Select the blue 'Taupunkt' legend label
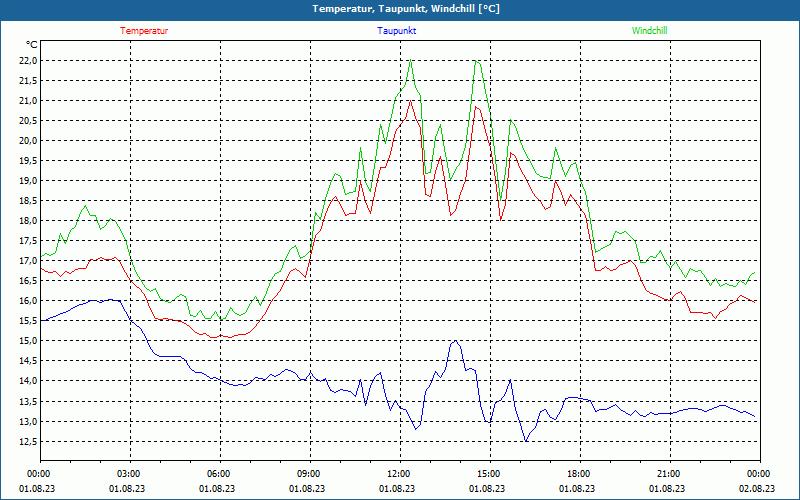The image size is (800, 500). 397,31
